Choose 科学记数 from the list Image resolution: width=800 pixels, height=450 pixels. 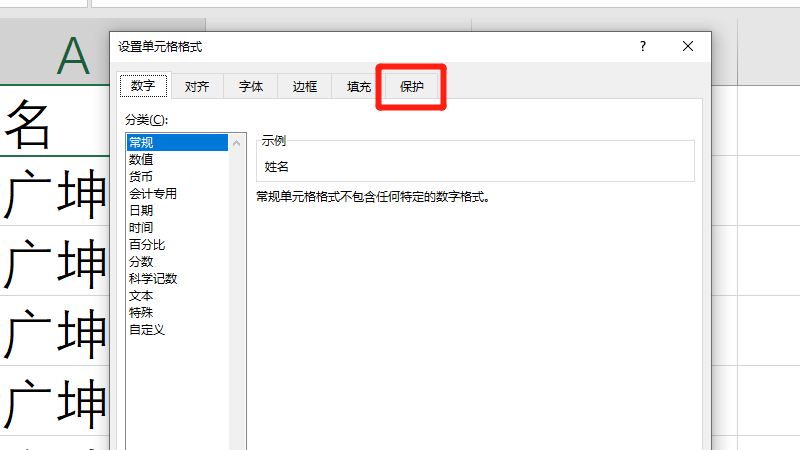pos(153,278)
